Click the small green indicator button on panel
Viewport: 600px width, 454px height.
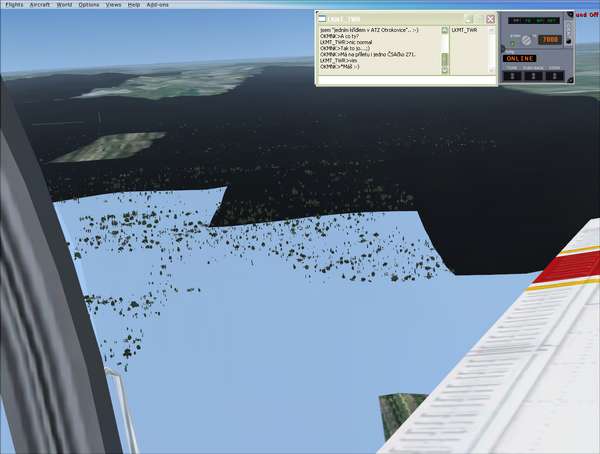pos(513,44)
